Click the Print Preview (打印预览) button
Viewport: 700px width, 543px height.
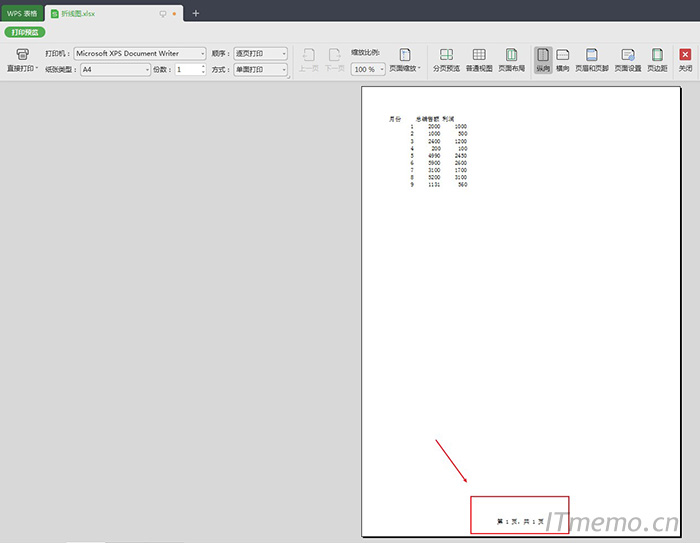[x=25, y=32]
